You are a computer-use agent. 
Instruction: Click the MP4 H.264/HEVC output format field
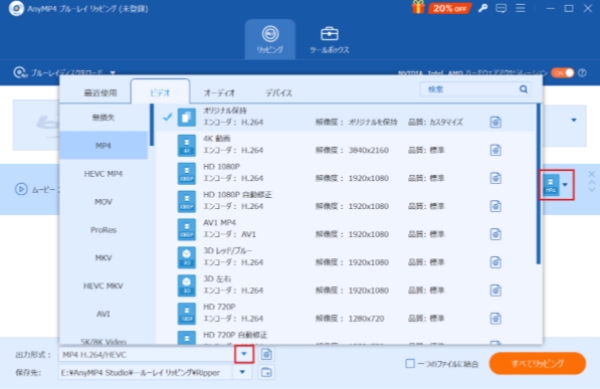[146, 355]
